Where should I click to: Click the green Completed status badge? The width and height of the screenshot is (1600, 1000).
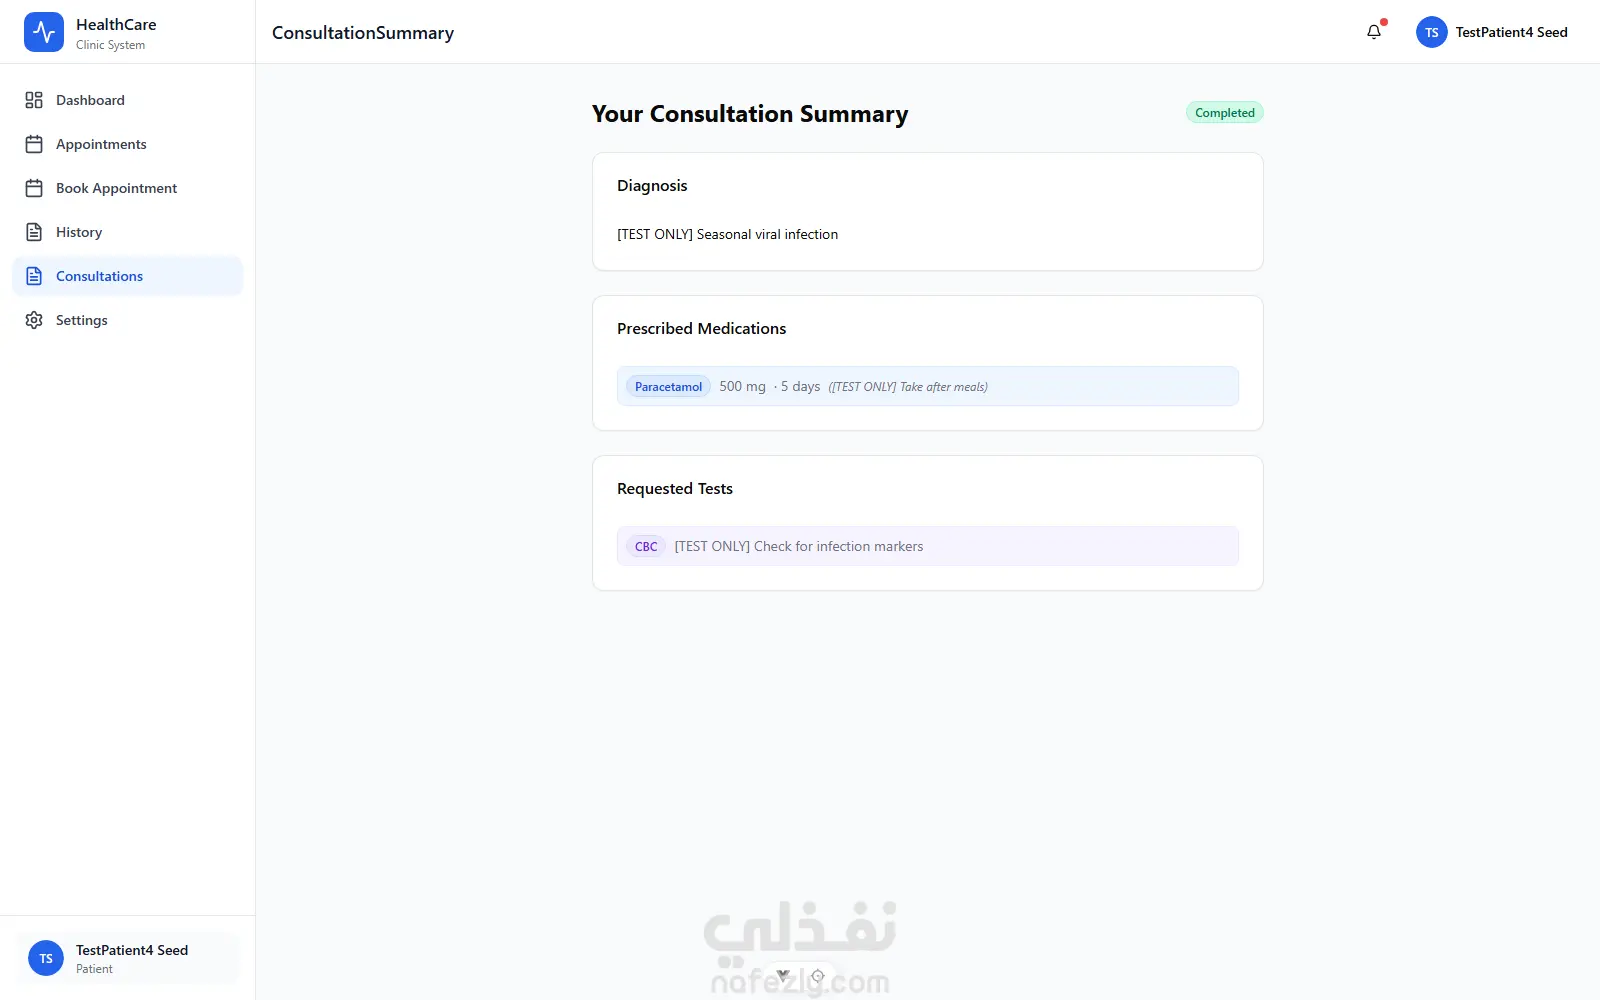click(x=1224, y=113)
